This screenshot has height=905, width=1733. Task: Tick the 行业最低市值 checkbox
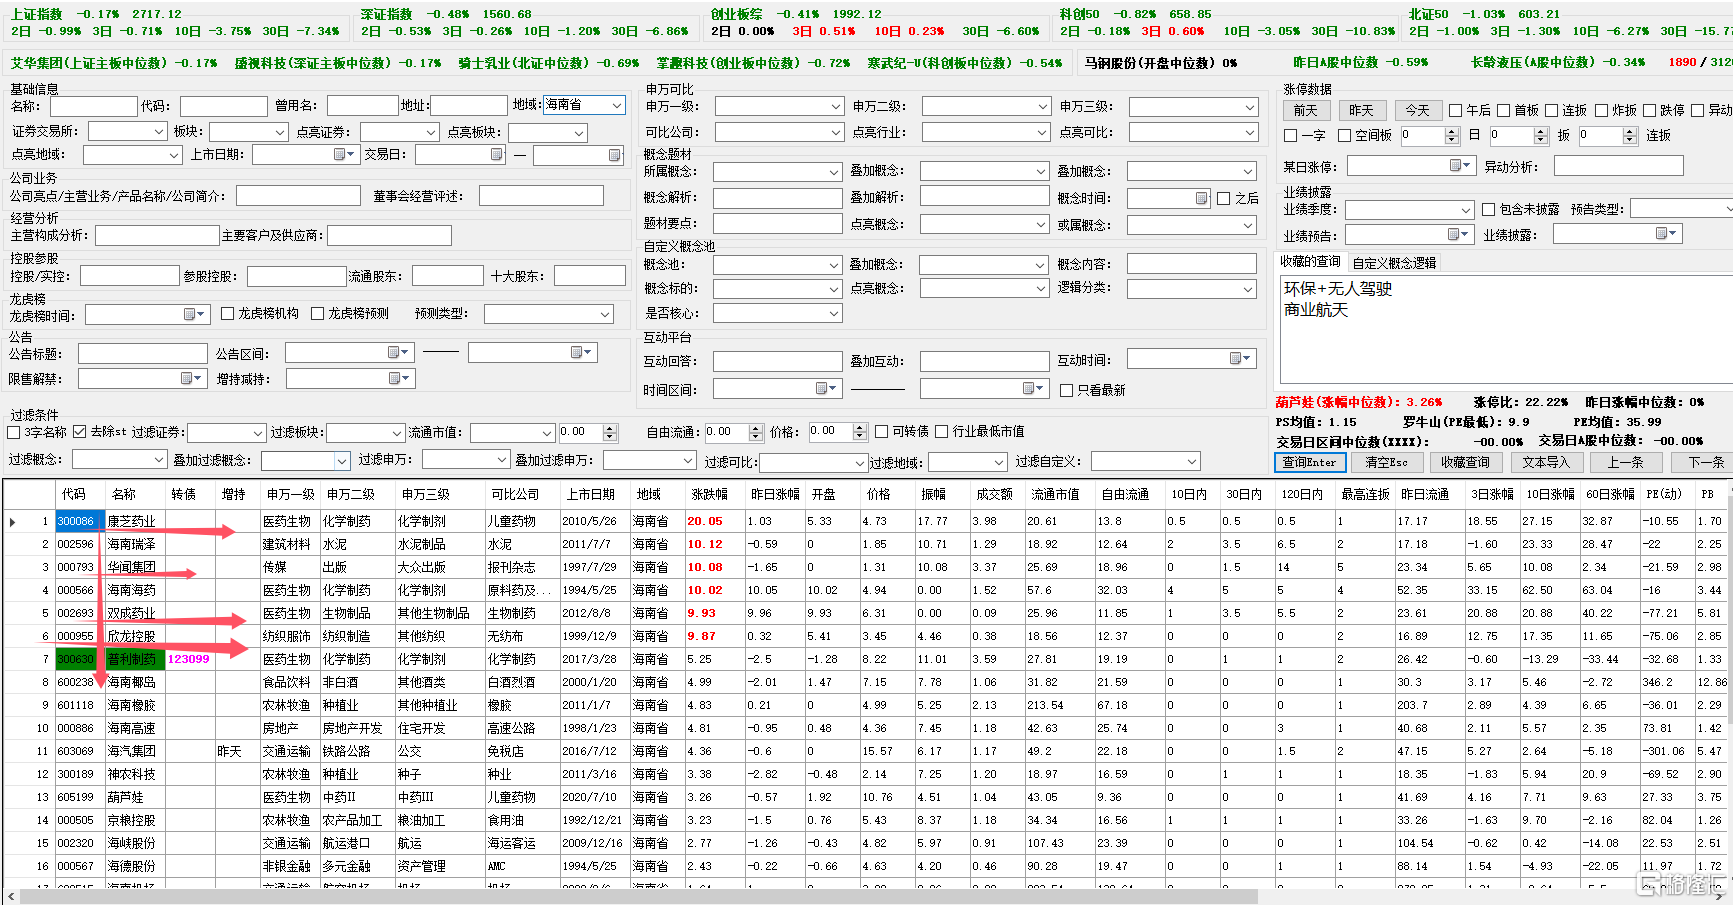941,431
